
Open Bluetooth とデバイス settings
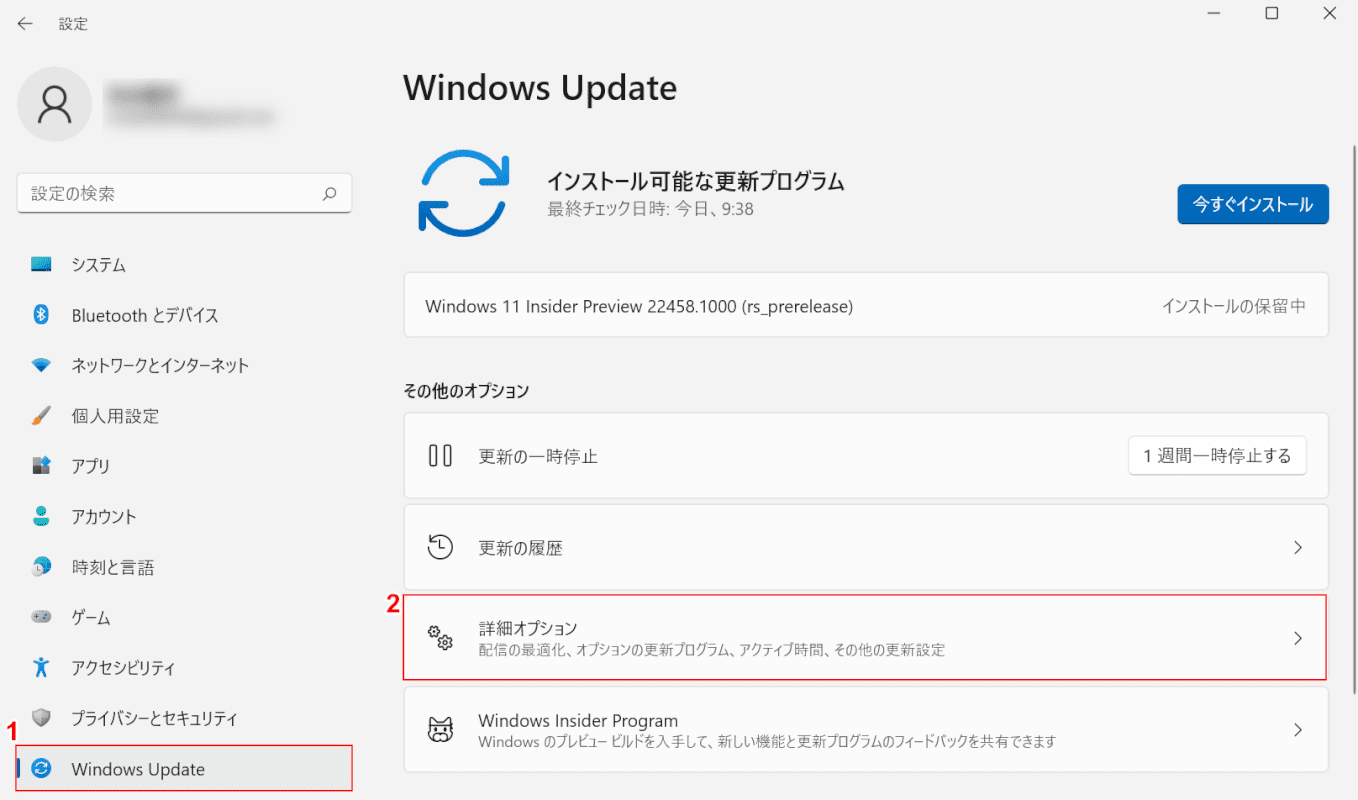(x=184, y=315)
